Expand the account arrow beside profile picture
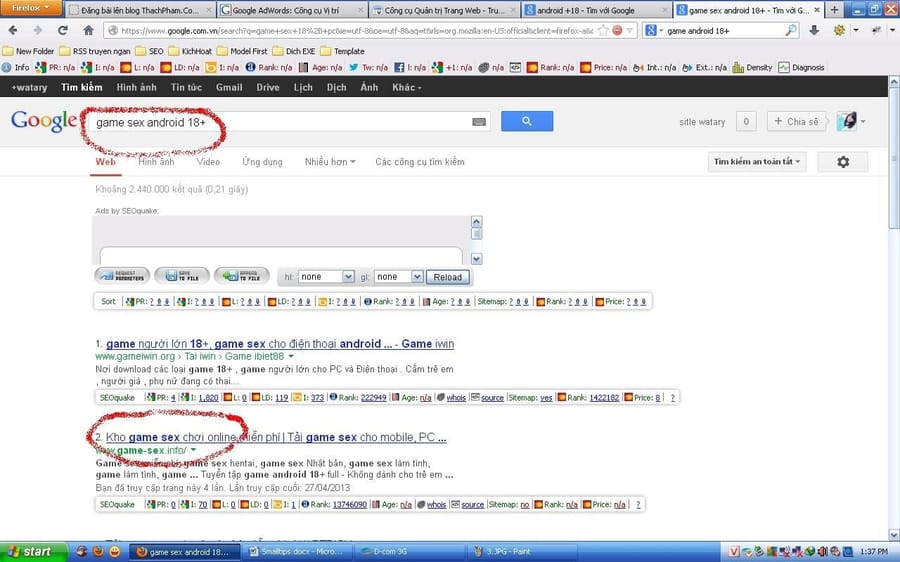The image size is (900, 562). (863, 122)
